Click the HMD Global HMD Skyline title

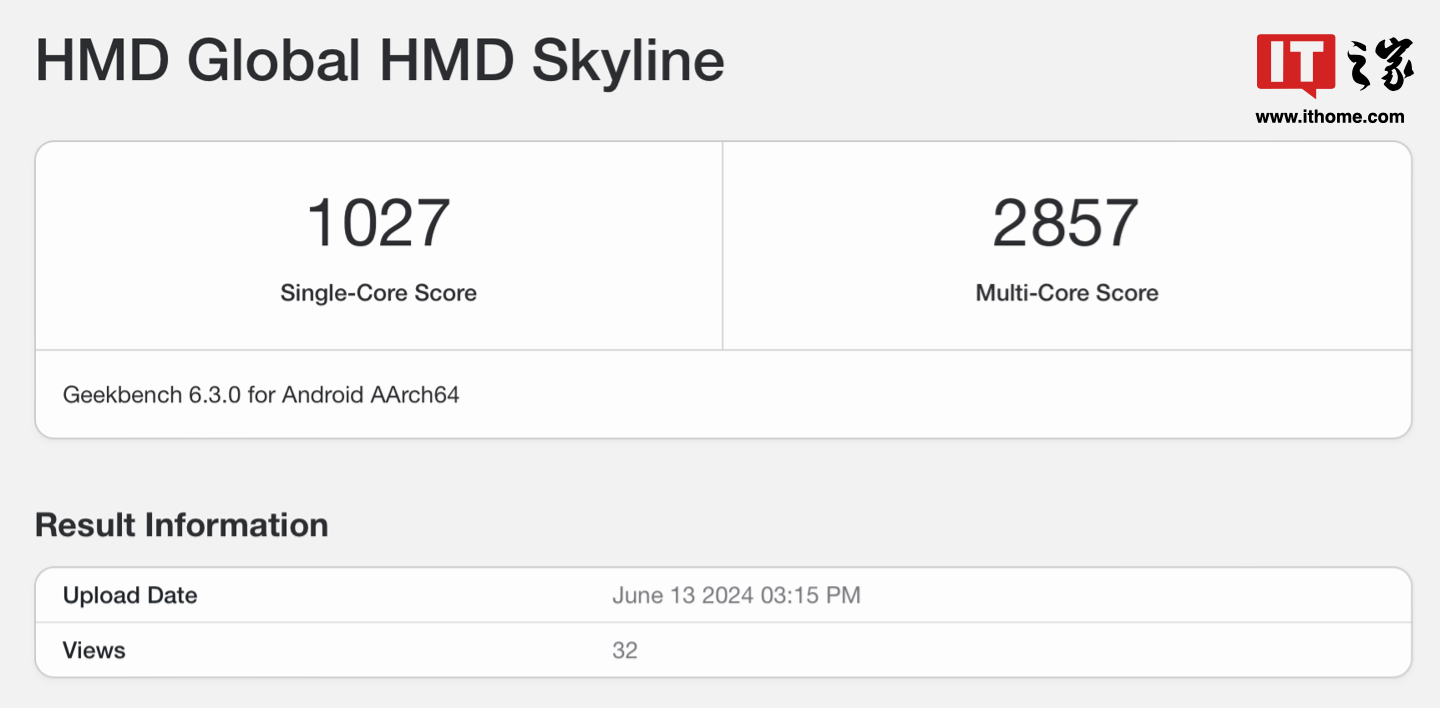click(379, 60)
